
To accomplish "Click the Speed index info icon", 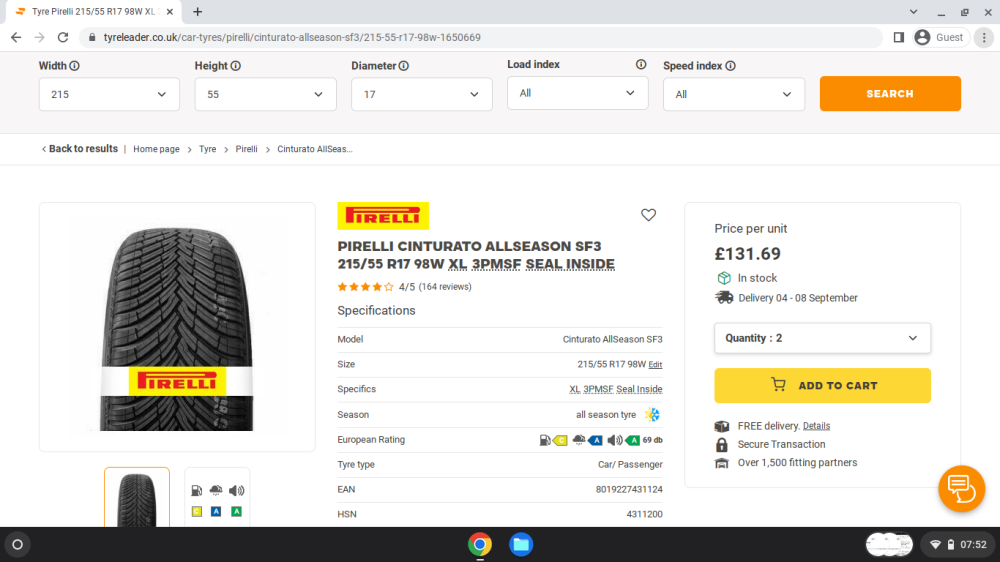I will tap(730, 66).
